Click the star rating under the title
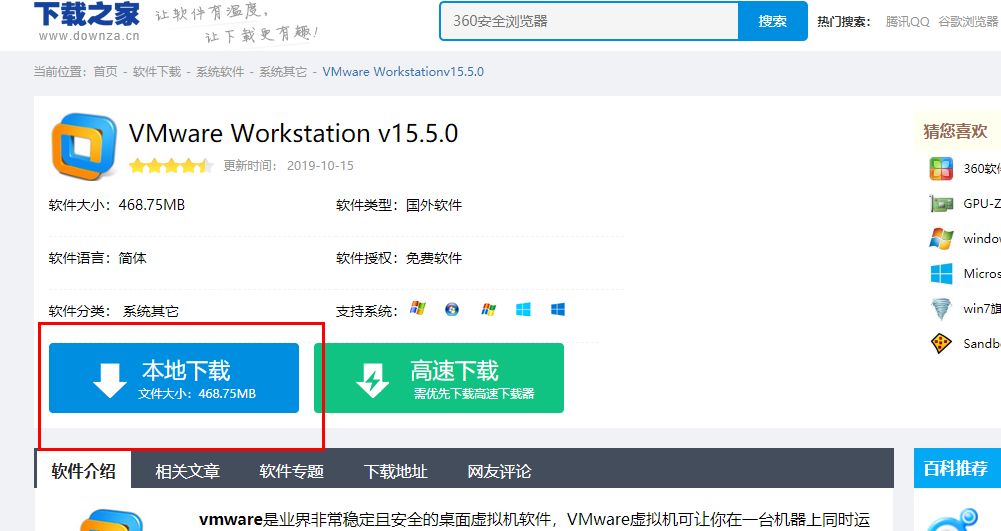The width and height of the screenshot is (1001, 531). pyautogui.click(x=170, y=166)
